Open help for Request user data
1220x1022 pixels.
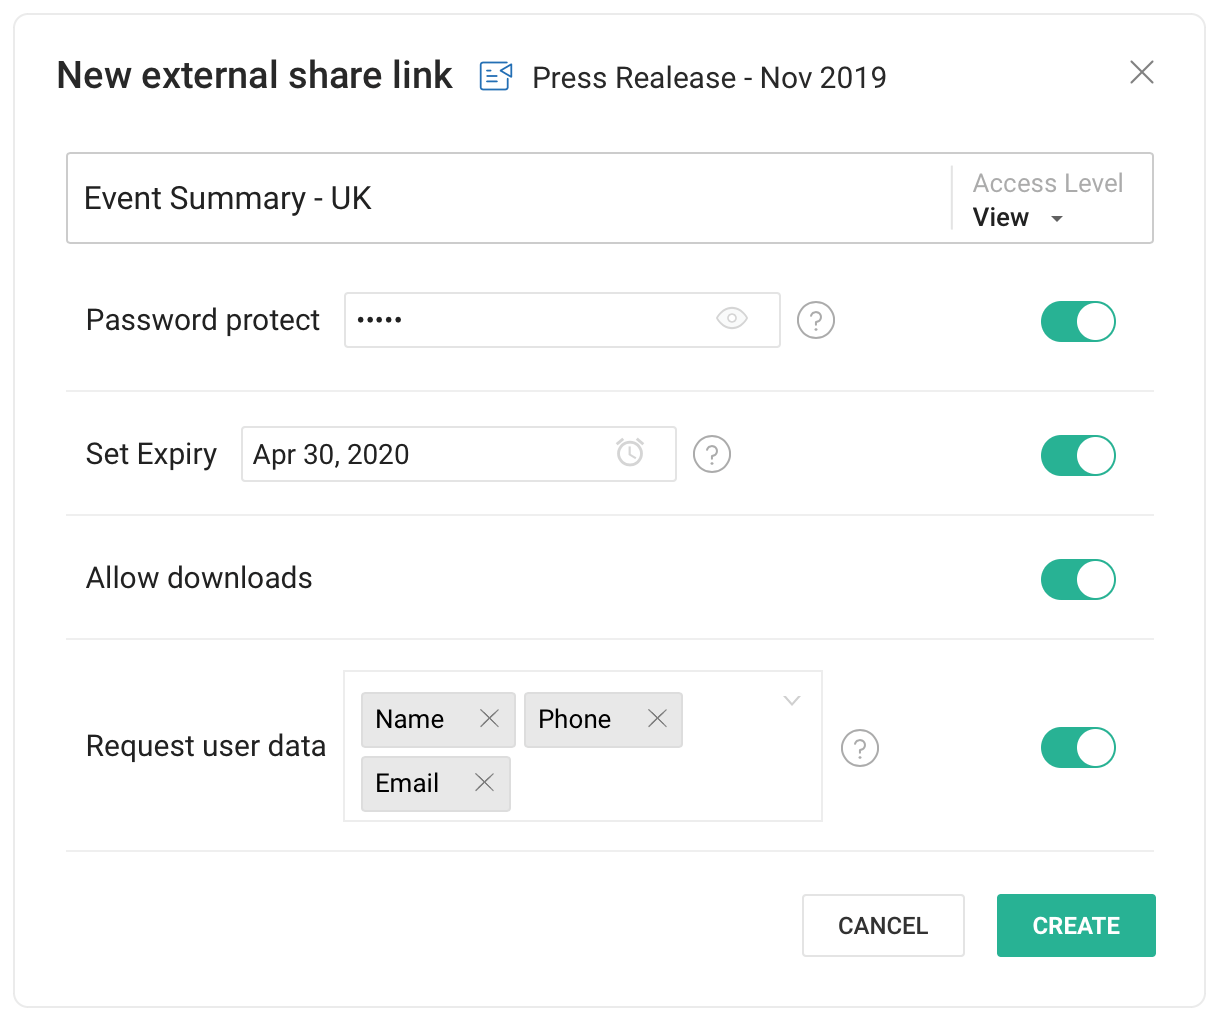pos(860,747)
